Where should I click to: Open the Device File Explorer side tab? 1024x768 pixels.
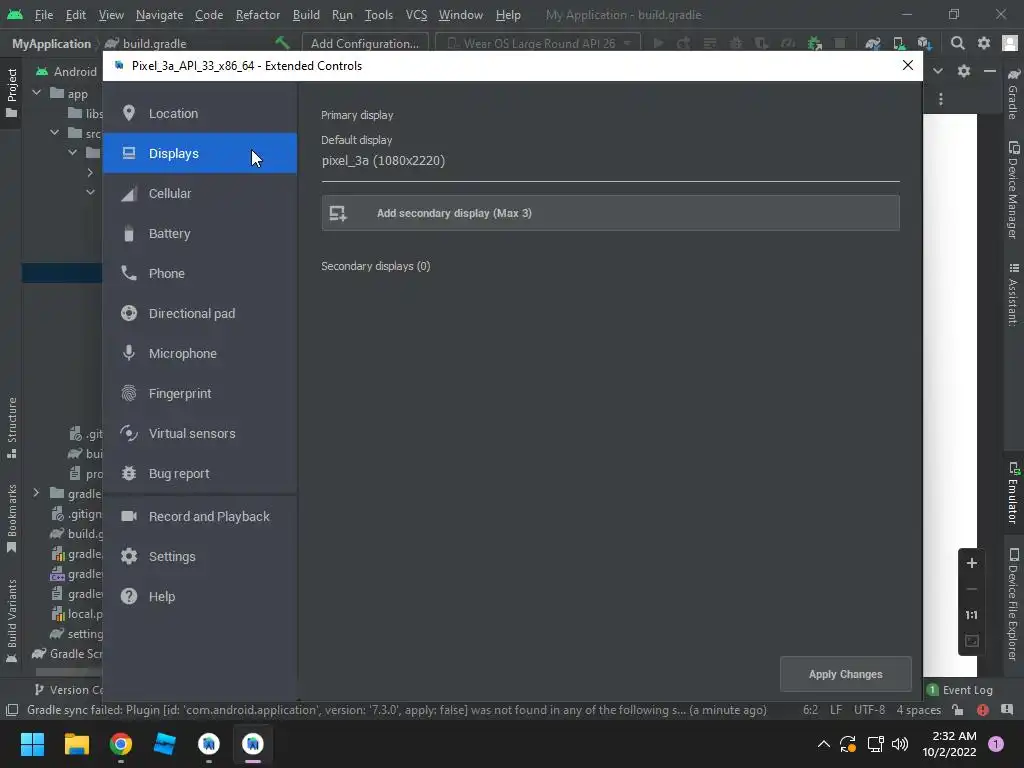[x=1013, y=605]
